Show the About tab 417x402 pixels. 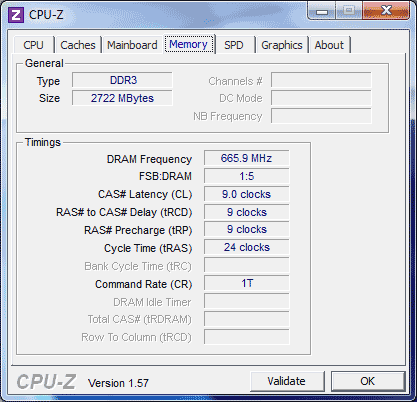pos(329,45)
